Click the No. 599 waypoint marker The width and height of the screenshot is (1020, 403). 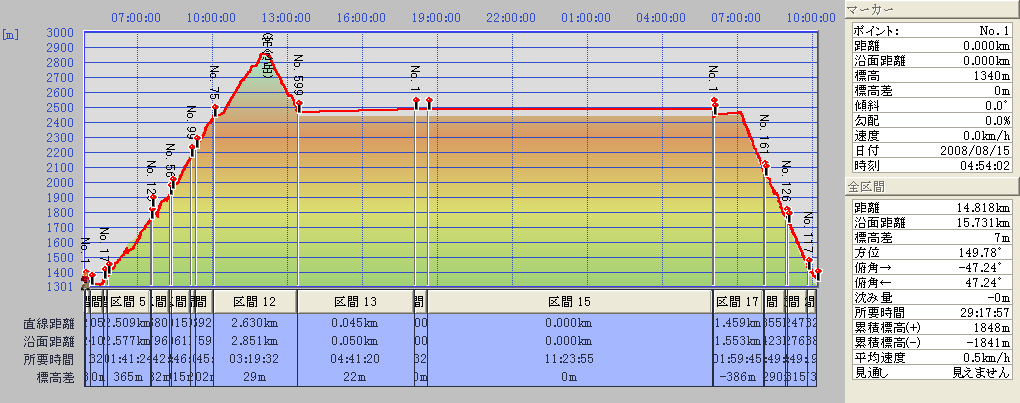pos(298,103)
